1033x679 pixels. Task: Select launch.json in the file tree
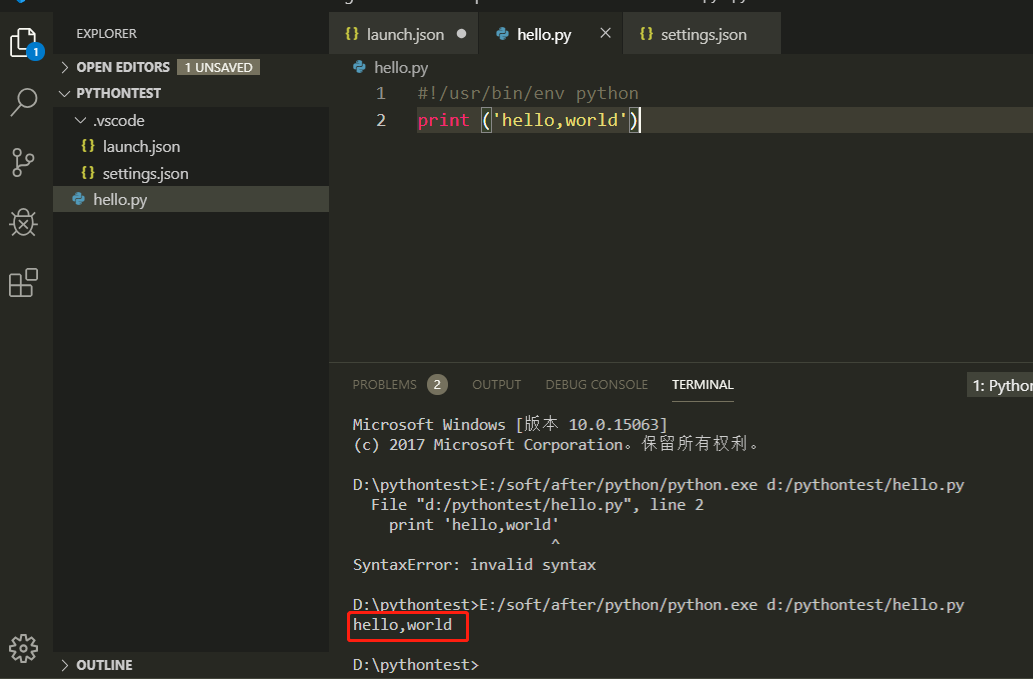139,146
